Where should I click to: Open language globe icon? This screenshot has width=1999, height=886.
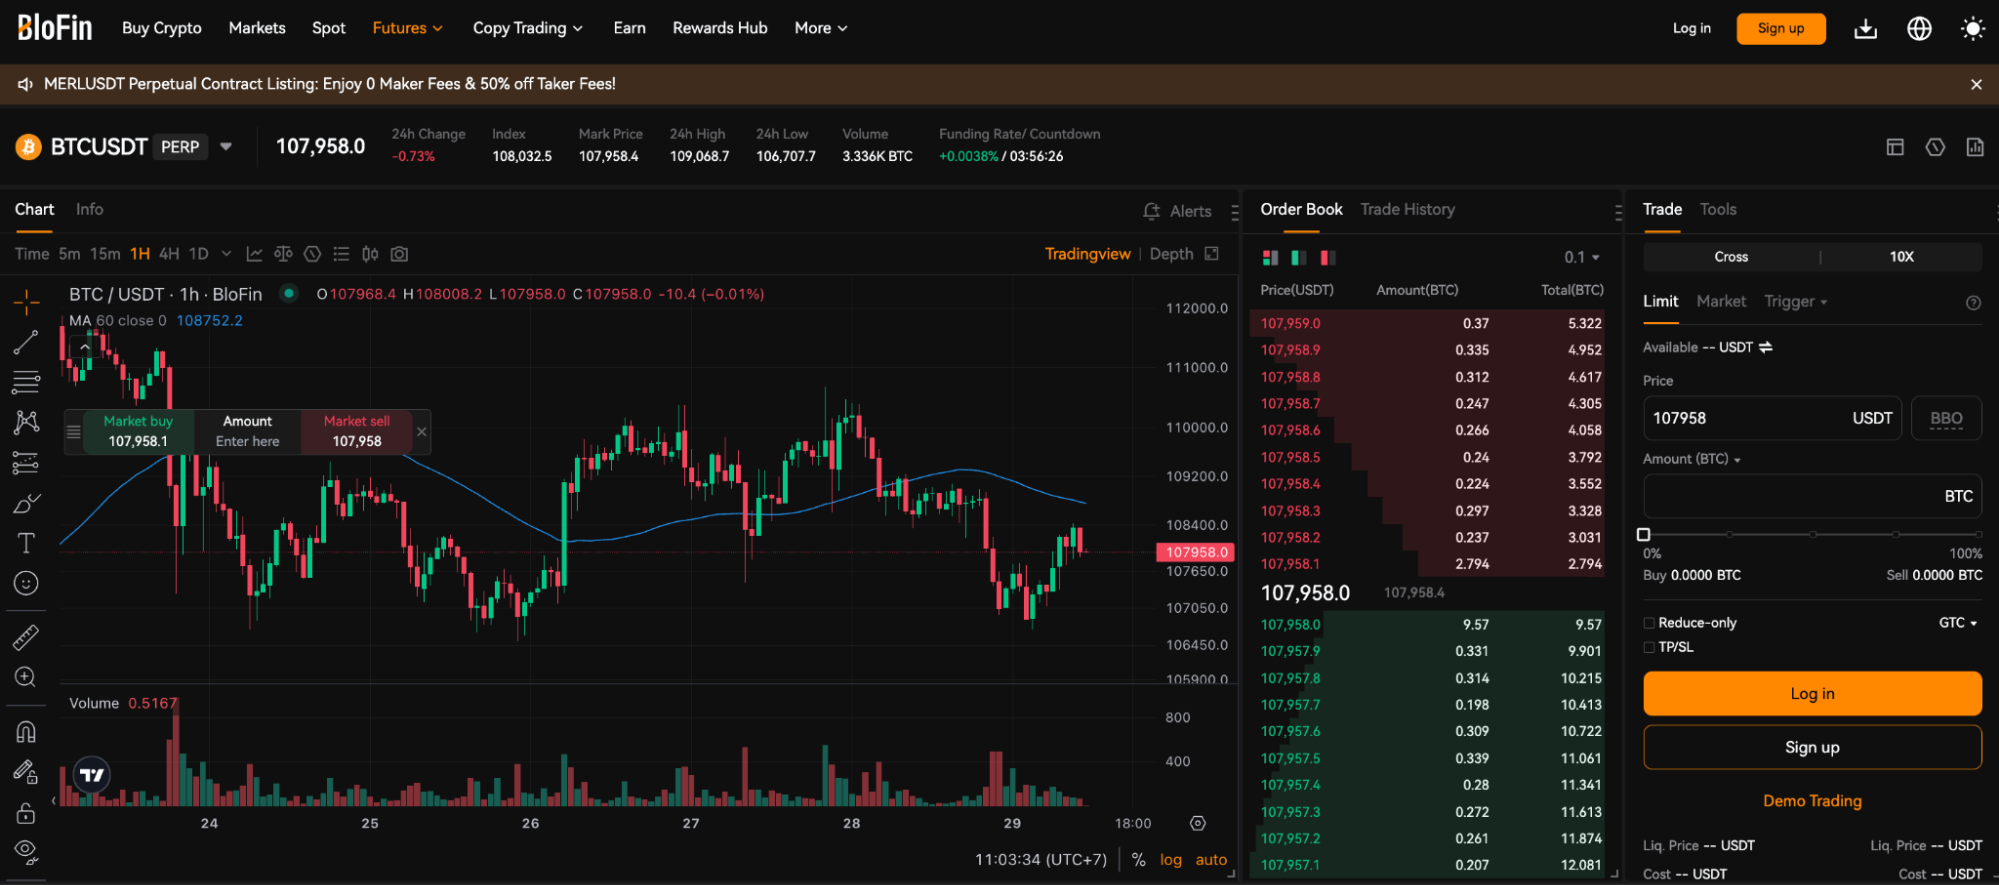click(1919, 29)
